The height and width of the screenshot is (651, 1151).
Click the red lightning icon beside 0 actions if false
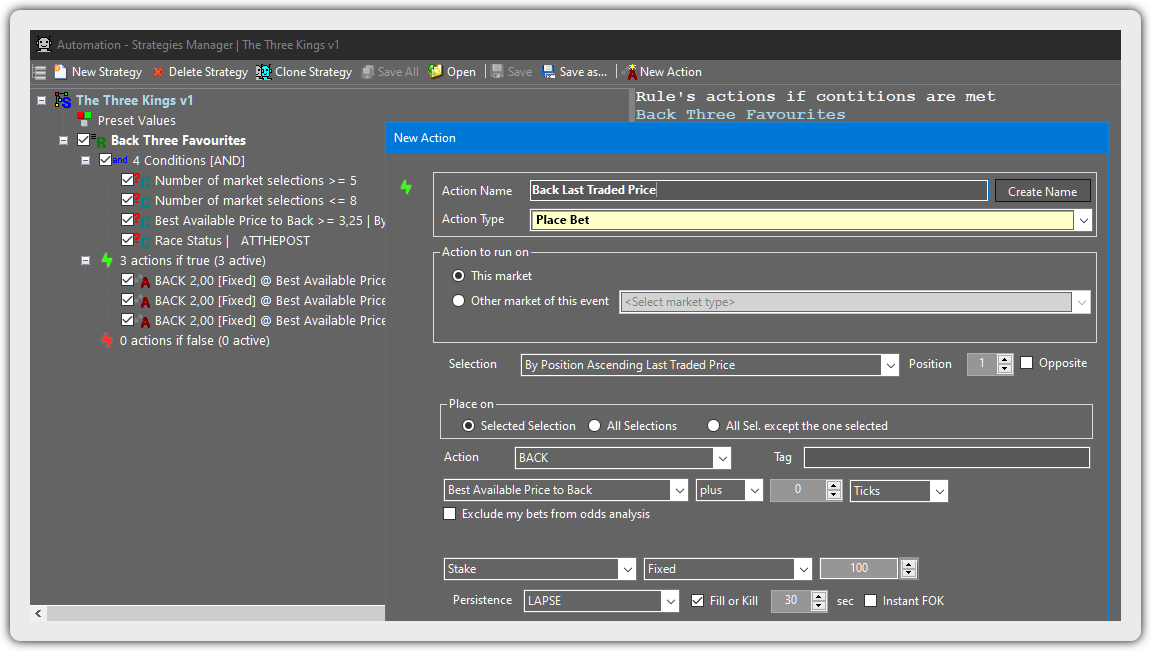[x=107, y=340]
